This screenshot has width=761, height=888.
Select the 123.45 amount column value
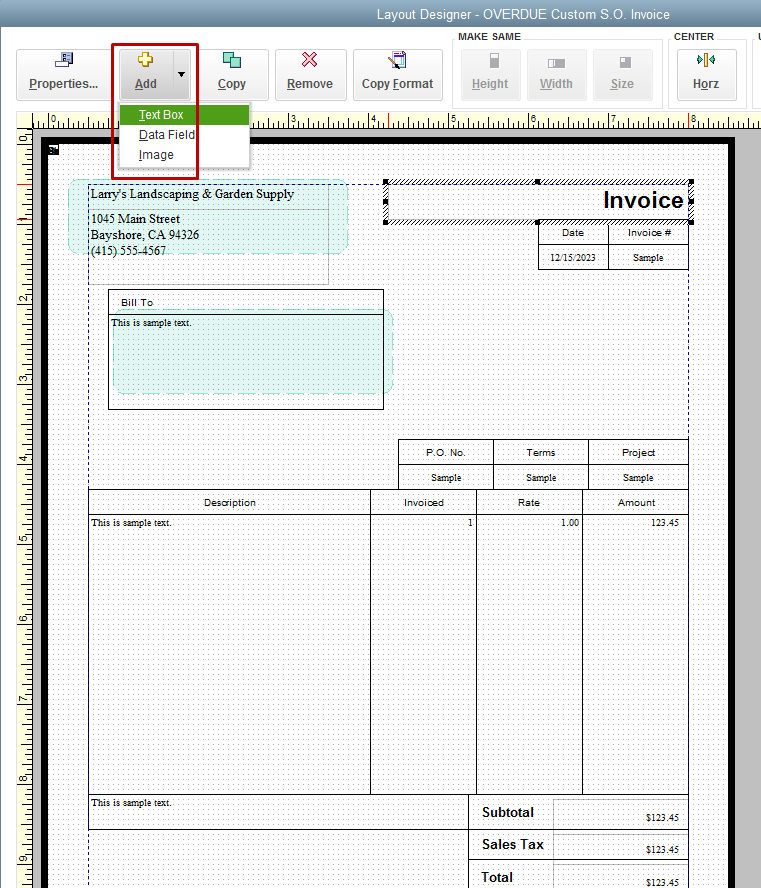point(664,523)
